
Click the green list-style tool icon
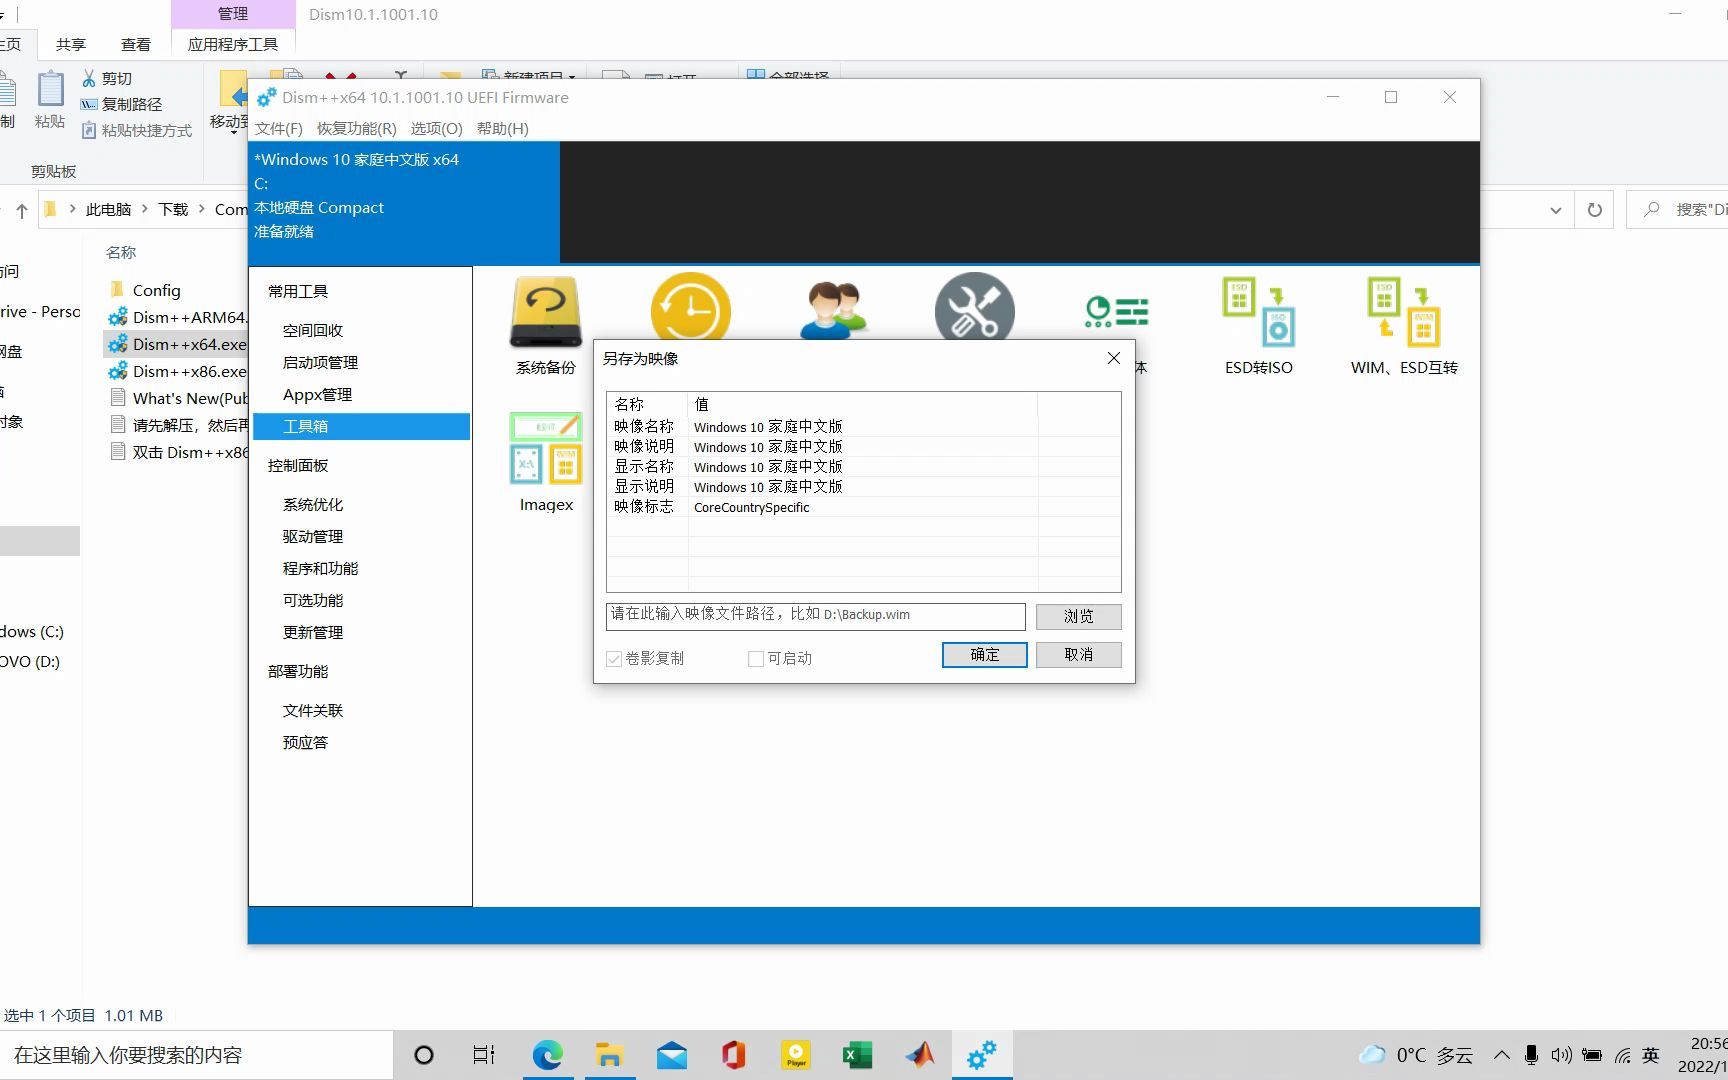point(1116,312)
